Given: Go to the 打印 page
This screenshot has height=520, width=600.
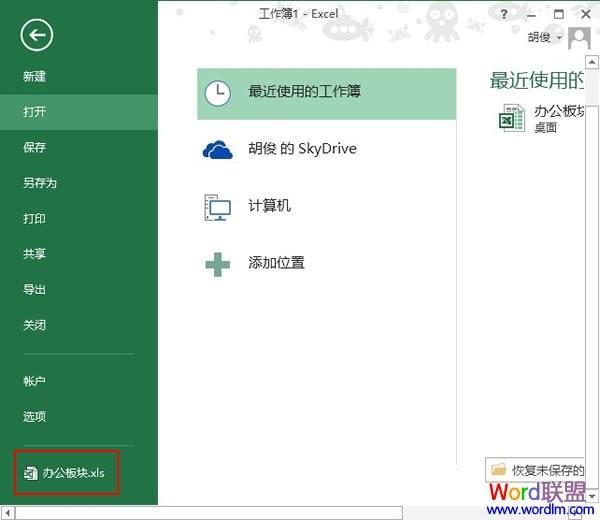Looking at the screenshot, I should tap(34, 218).
